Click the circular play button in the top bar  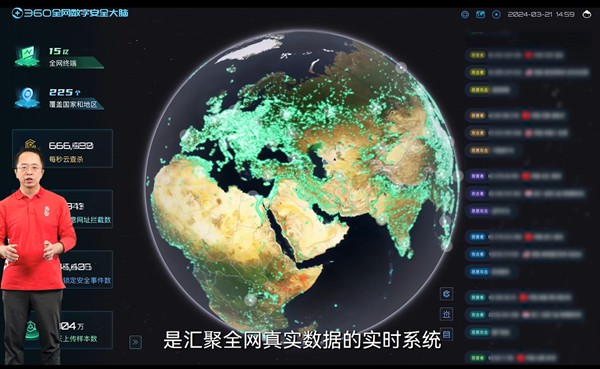pos(496,15)
